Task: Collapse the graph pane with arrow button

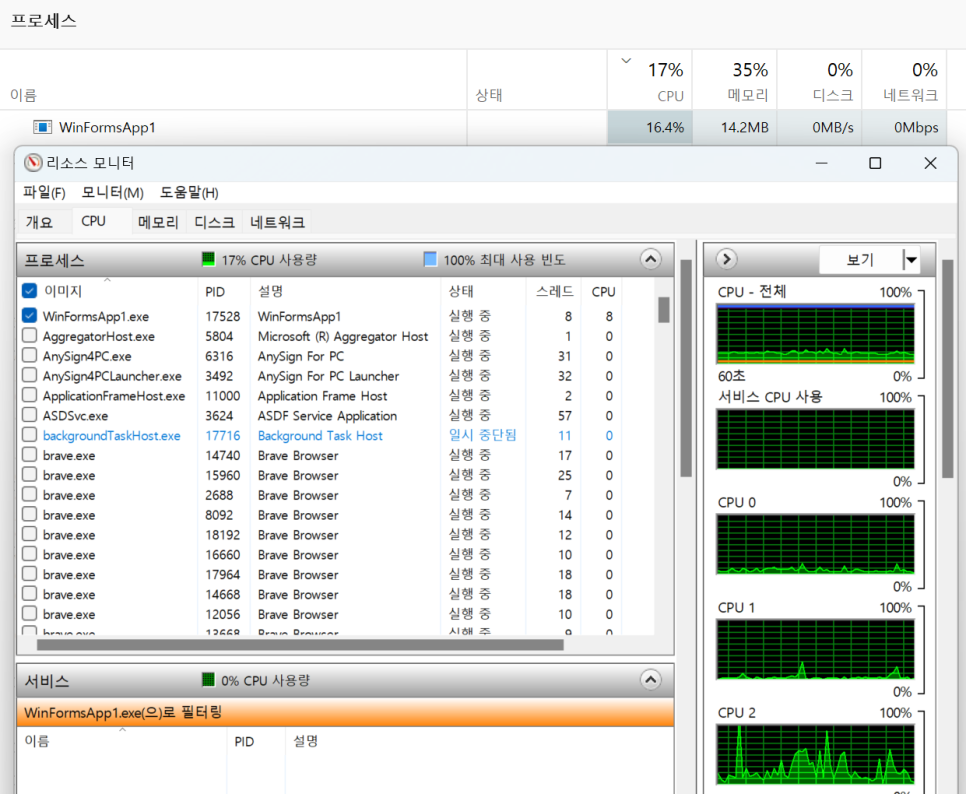Action: click(727, 260)
